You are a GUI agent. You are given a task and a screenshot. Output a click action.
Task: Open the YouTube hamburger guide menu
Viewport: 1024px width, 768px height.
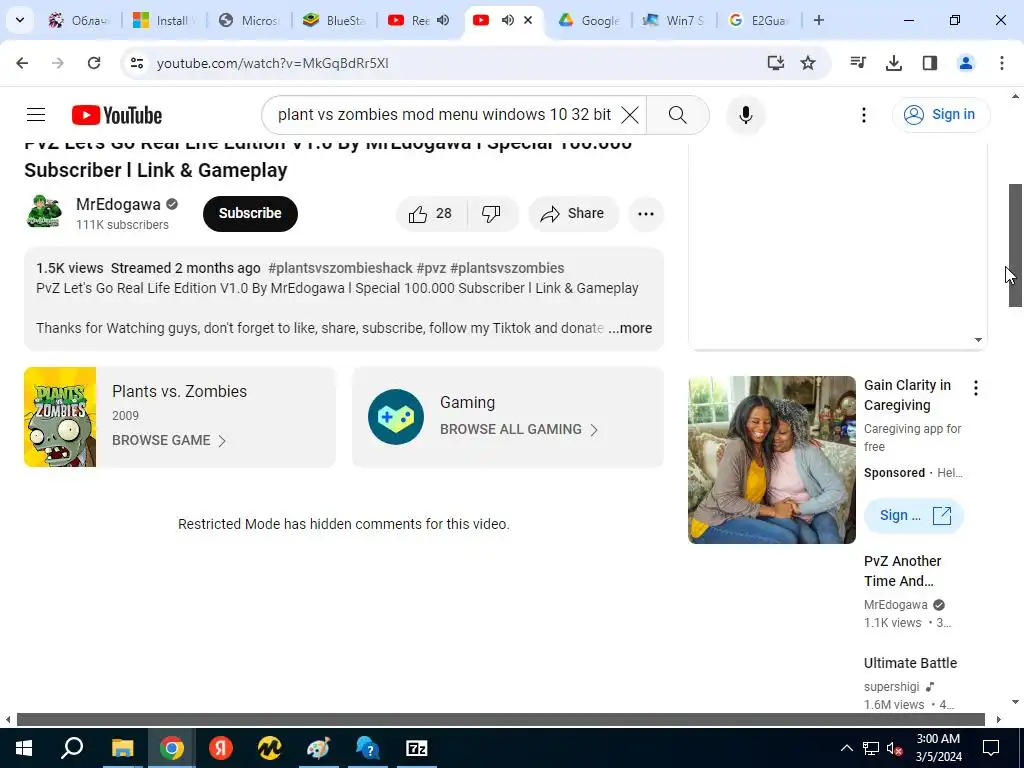coord(36,115)
